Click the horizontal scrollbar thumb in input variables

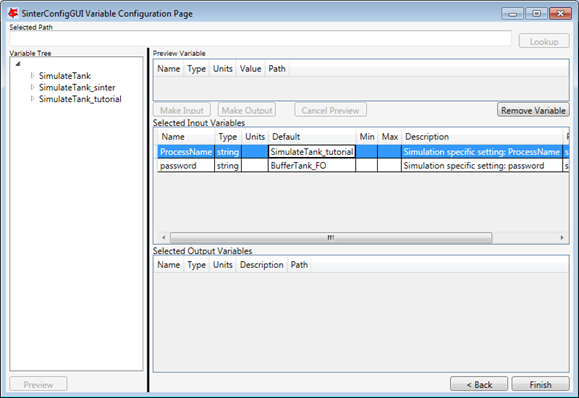pyautogui.click(x=331, y=237)
